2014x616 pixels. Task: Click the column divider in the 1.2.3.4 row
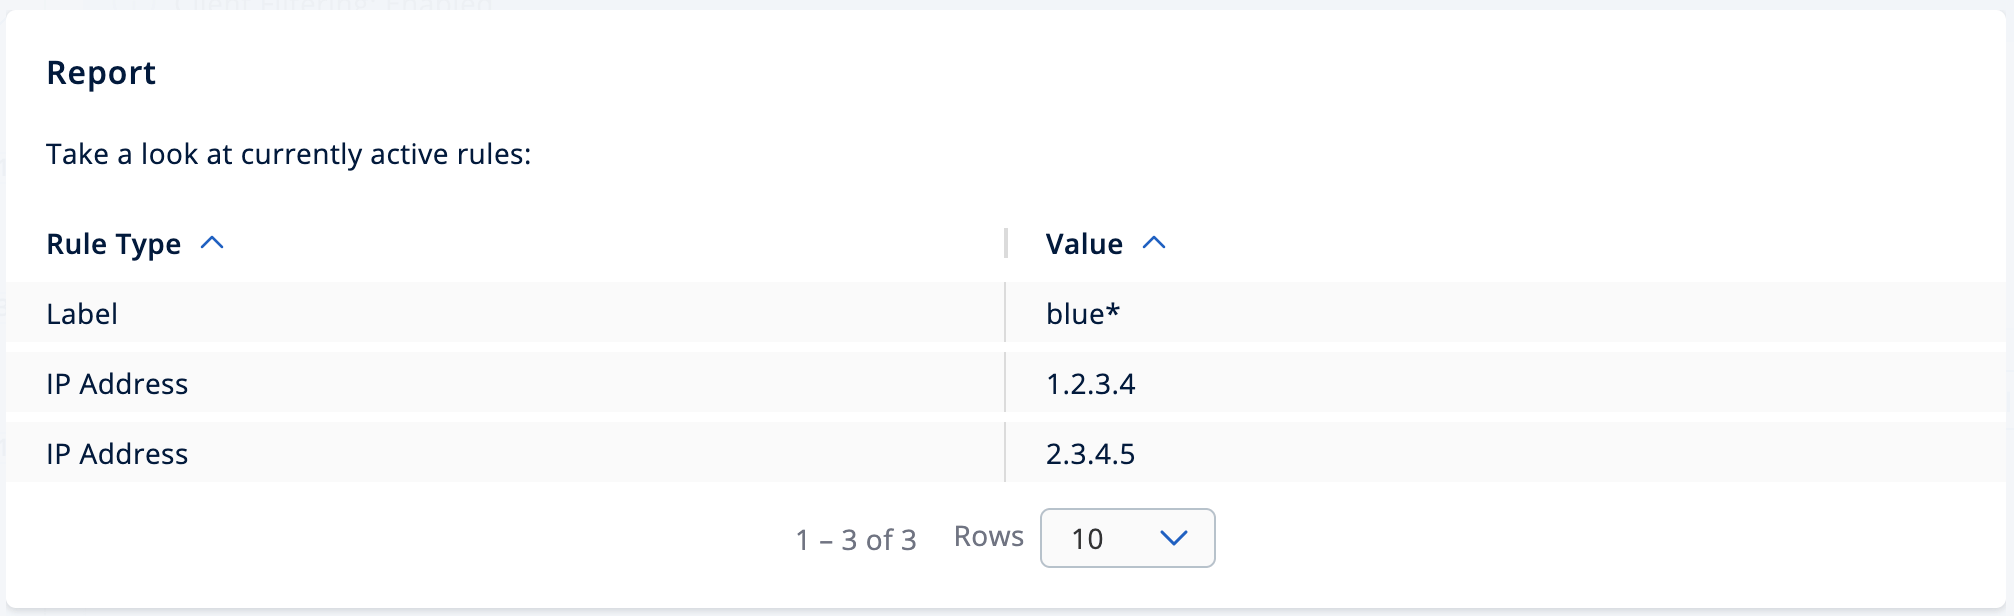(1005, 383)
